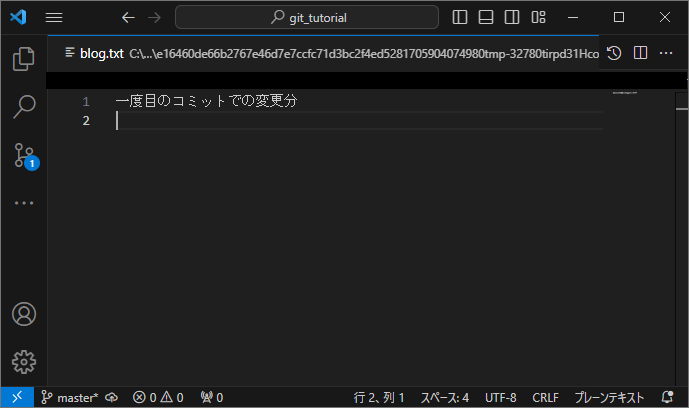Click line number 2 in the gutter
The height and width of the screenshot is (408, 689).
[x=86, y=120]
